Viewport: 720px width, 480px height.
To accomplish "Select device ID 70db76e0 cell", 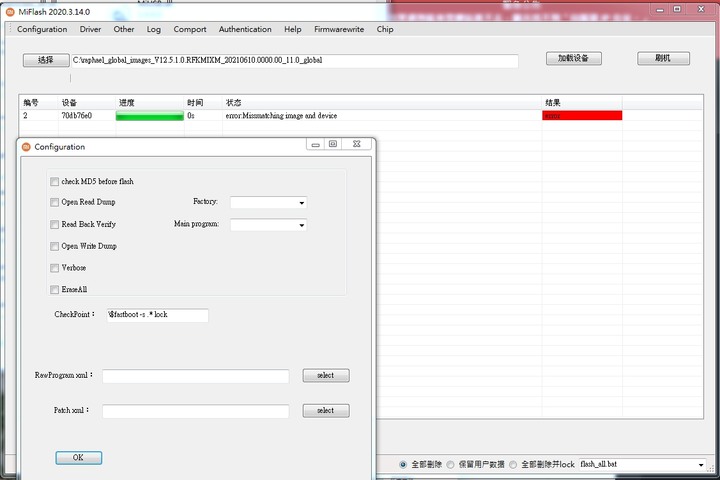I will click(77, 116).
